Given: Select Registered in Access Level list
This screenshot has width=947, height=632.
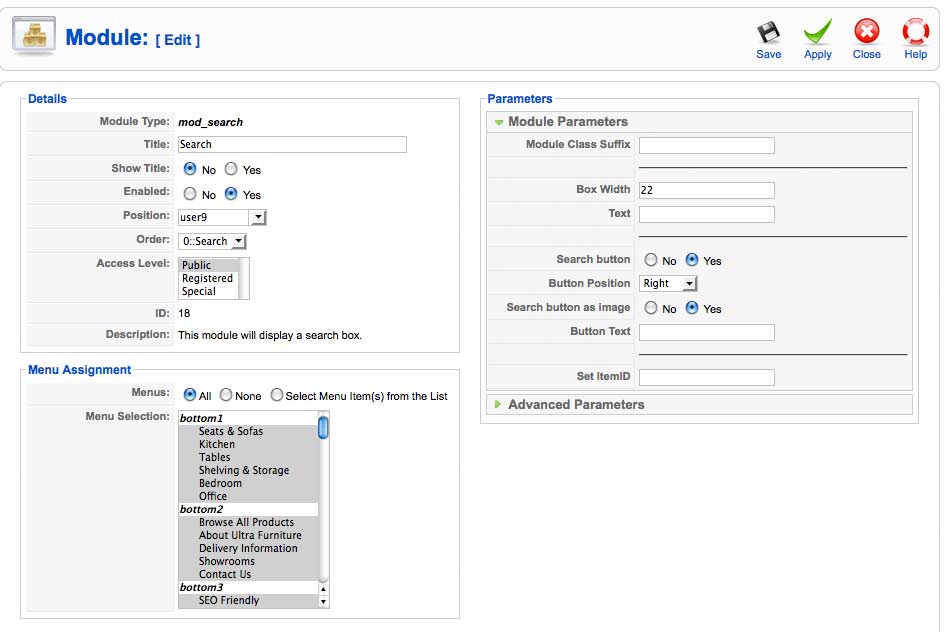Looking at the screenshot, I should (x=207, y=279).
